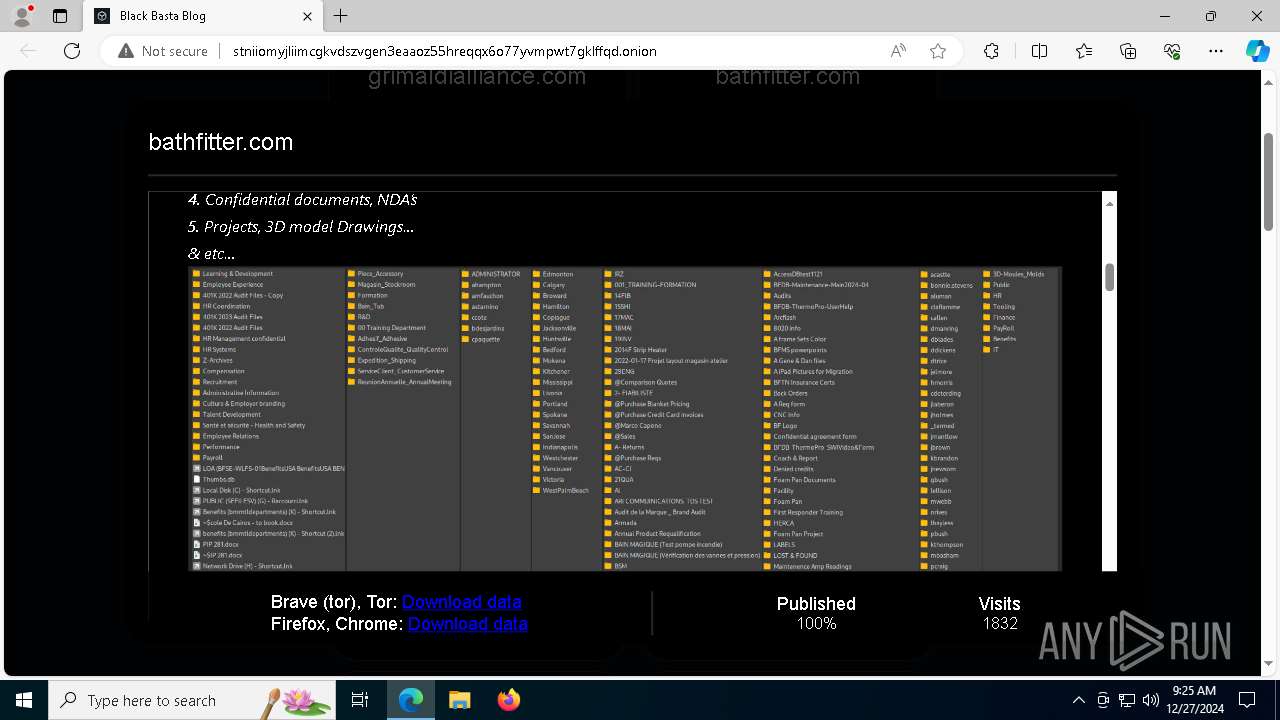Screen dimensions: 1280x720
Task: Click the Not secure site info badge
Action: [x=163, y=51]
